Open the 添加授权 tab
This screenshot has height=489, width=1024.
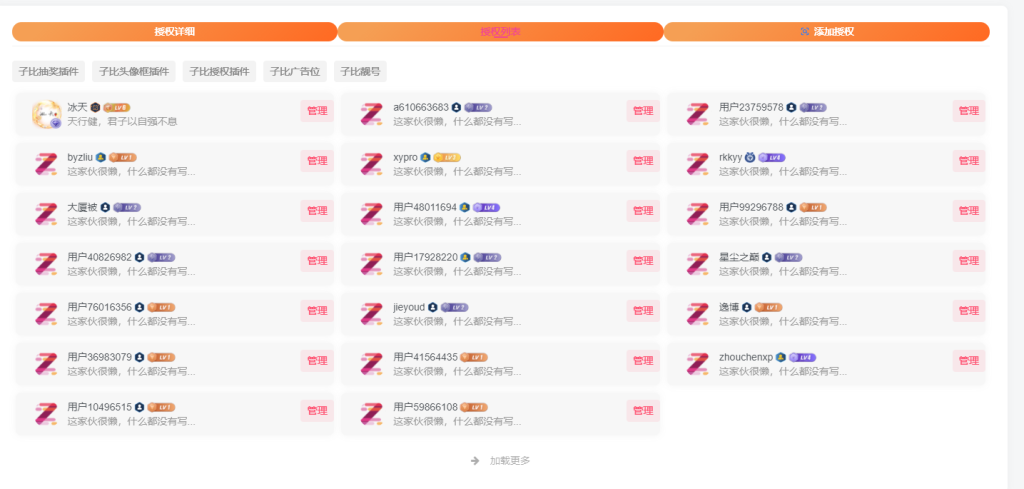[827, 31]
